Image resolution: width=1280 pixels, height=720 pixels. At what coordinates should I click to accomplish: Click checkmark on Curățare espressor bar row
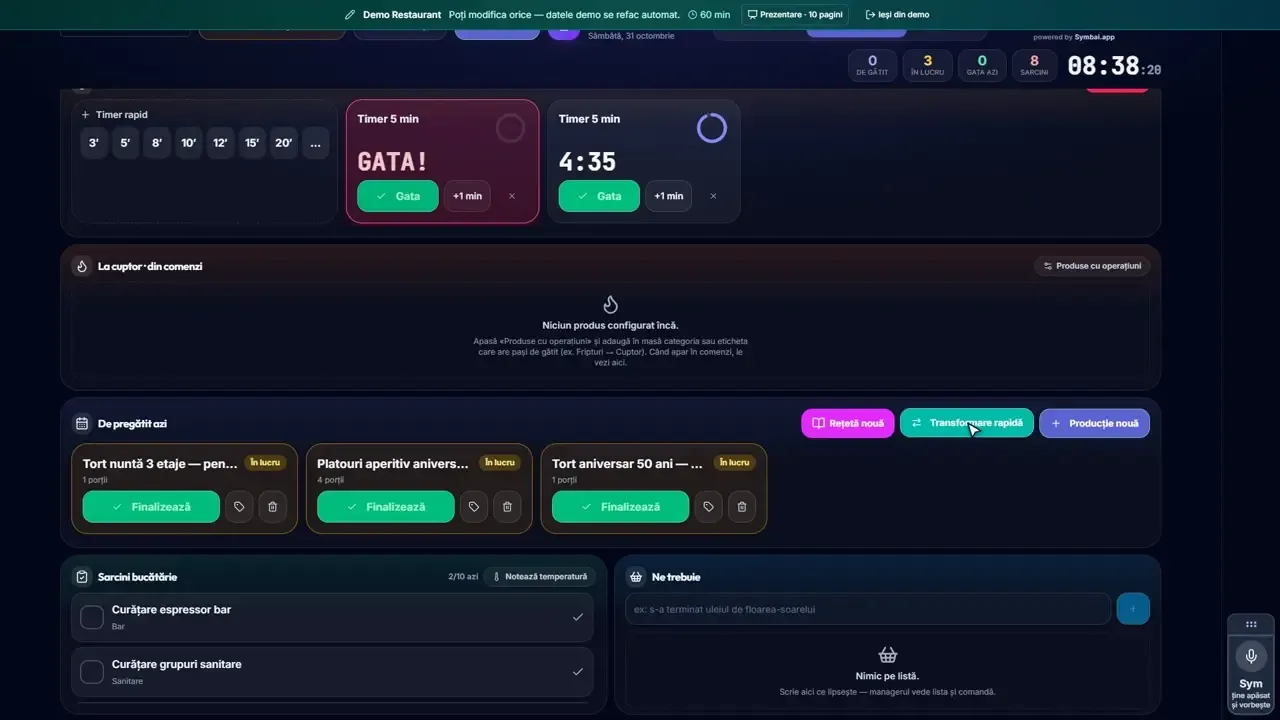click(x=577, y=617)
